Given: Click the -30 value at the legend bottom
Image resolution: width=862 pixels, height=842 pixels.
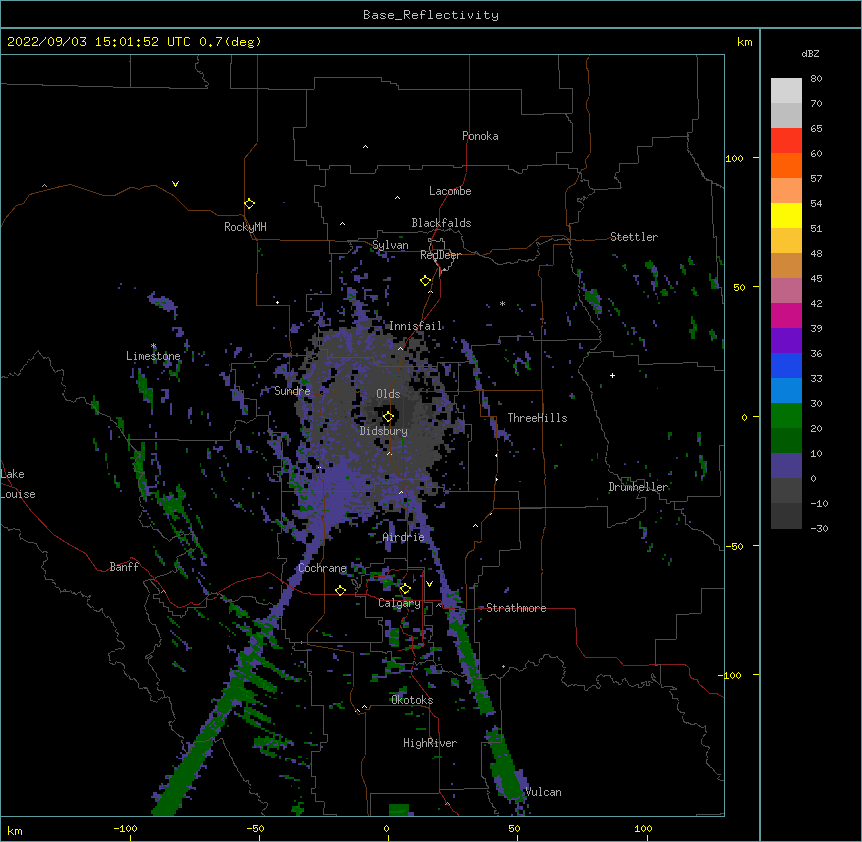Looking at the screenshot, I should tap(819, 528).
